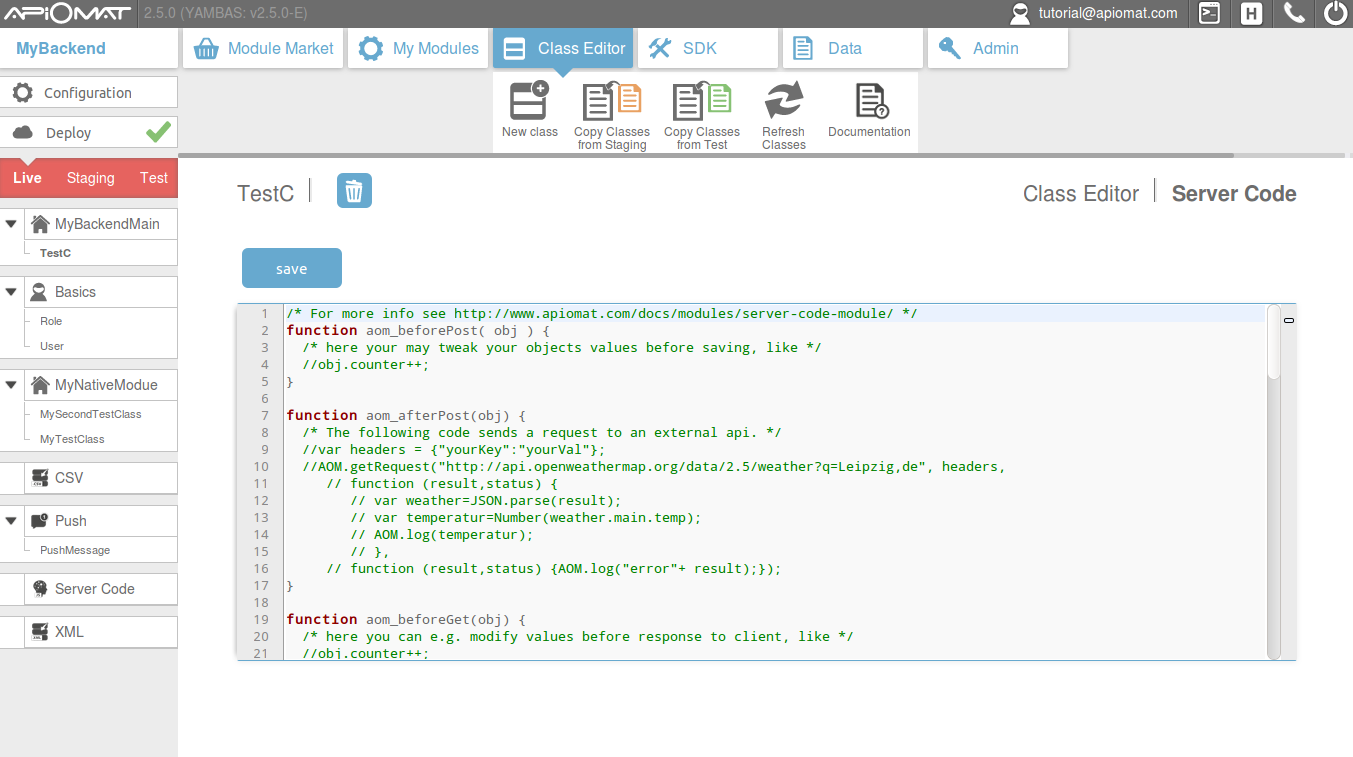Click the Server Code module icon

(40, 589)
